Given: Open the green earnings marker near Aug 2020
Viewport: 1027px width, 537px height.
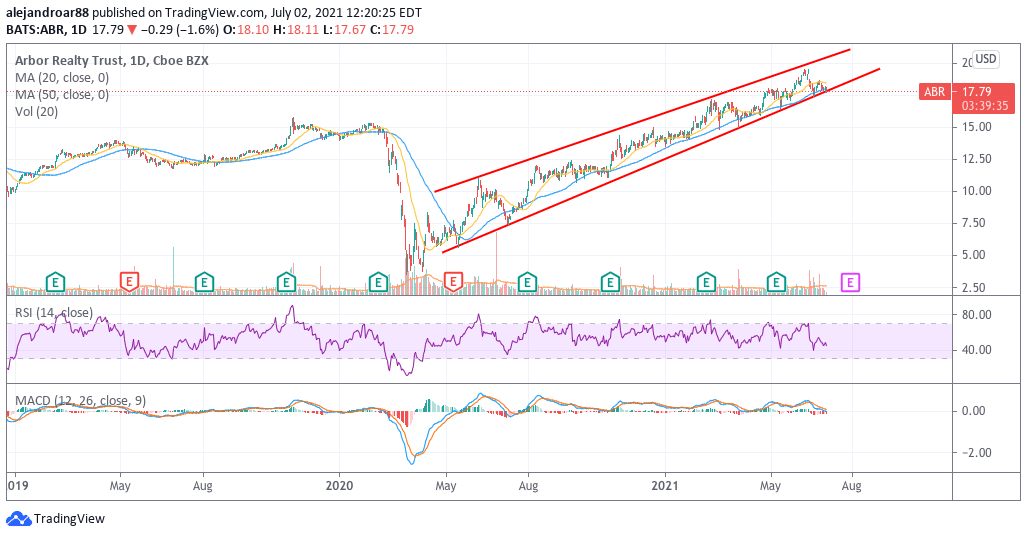Looking at the screenshot, I should pyautogui.click(x=527, y=282).
